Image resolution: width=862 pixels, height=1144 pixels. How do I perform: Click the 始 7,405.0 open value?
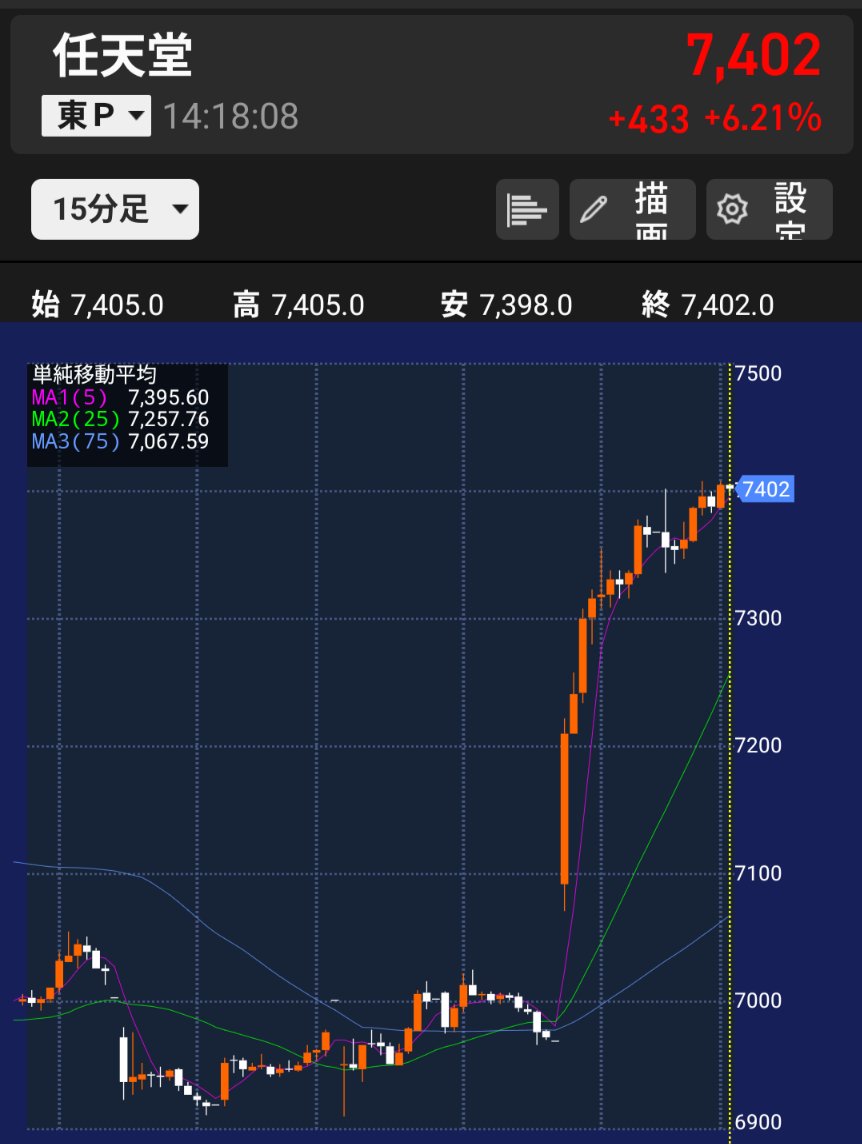98,305
